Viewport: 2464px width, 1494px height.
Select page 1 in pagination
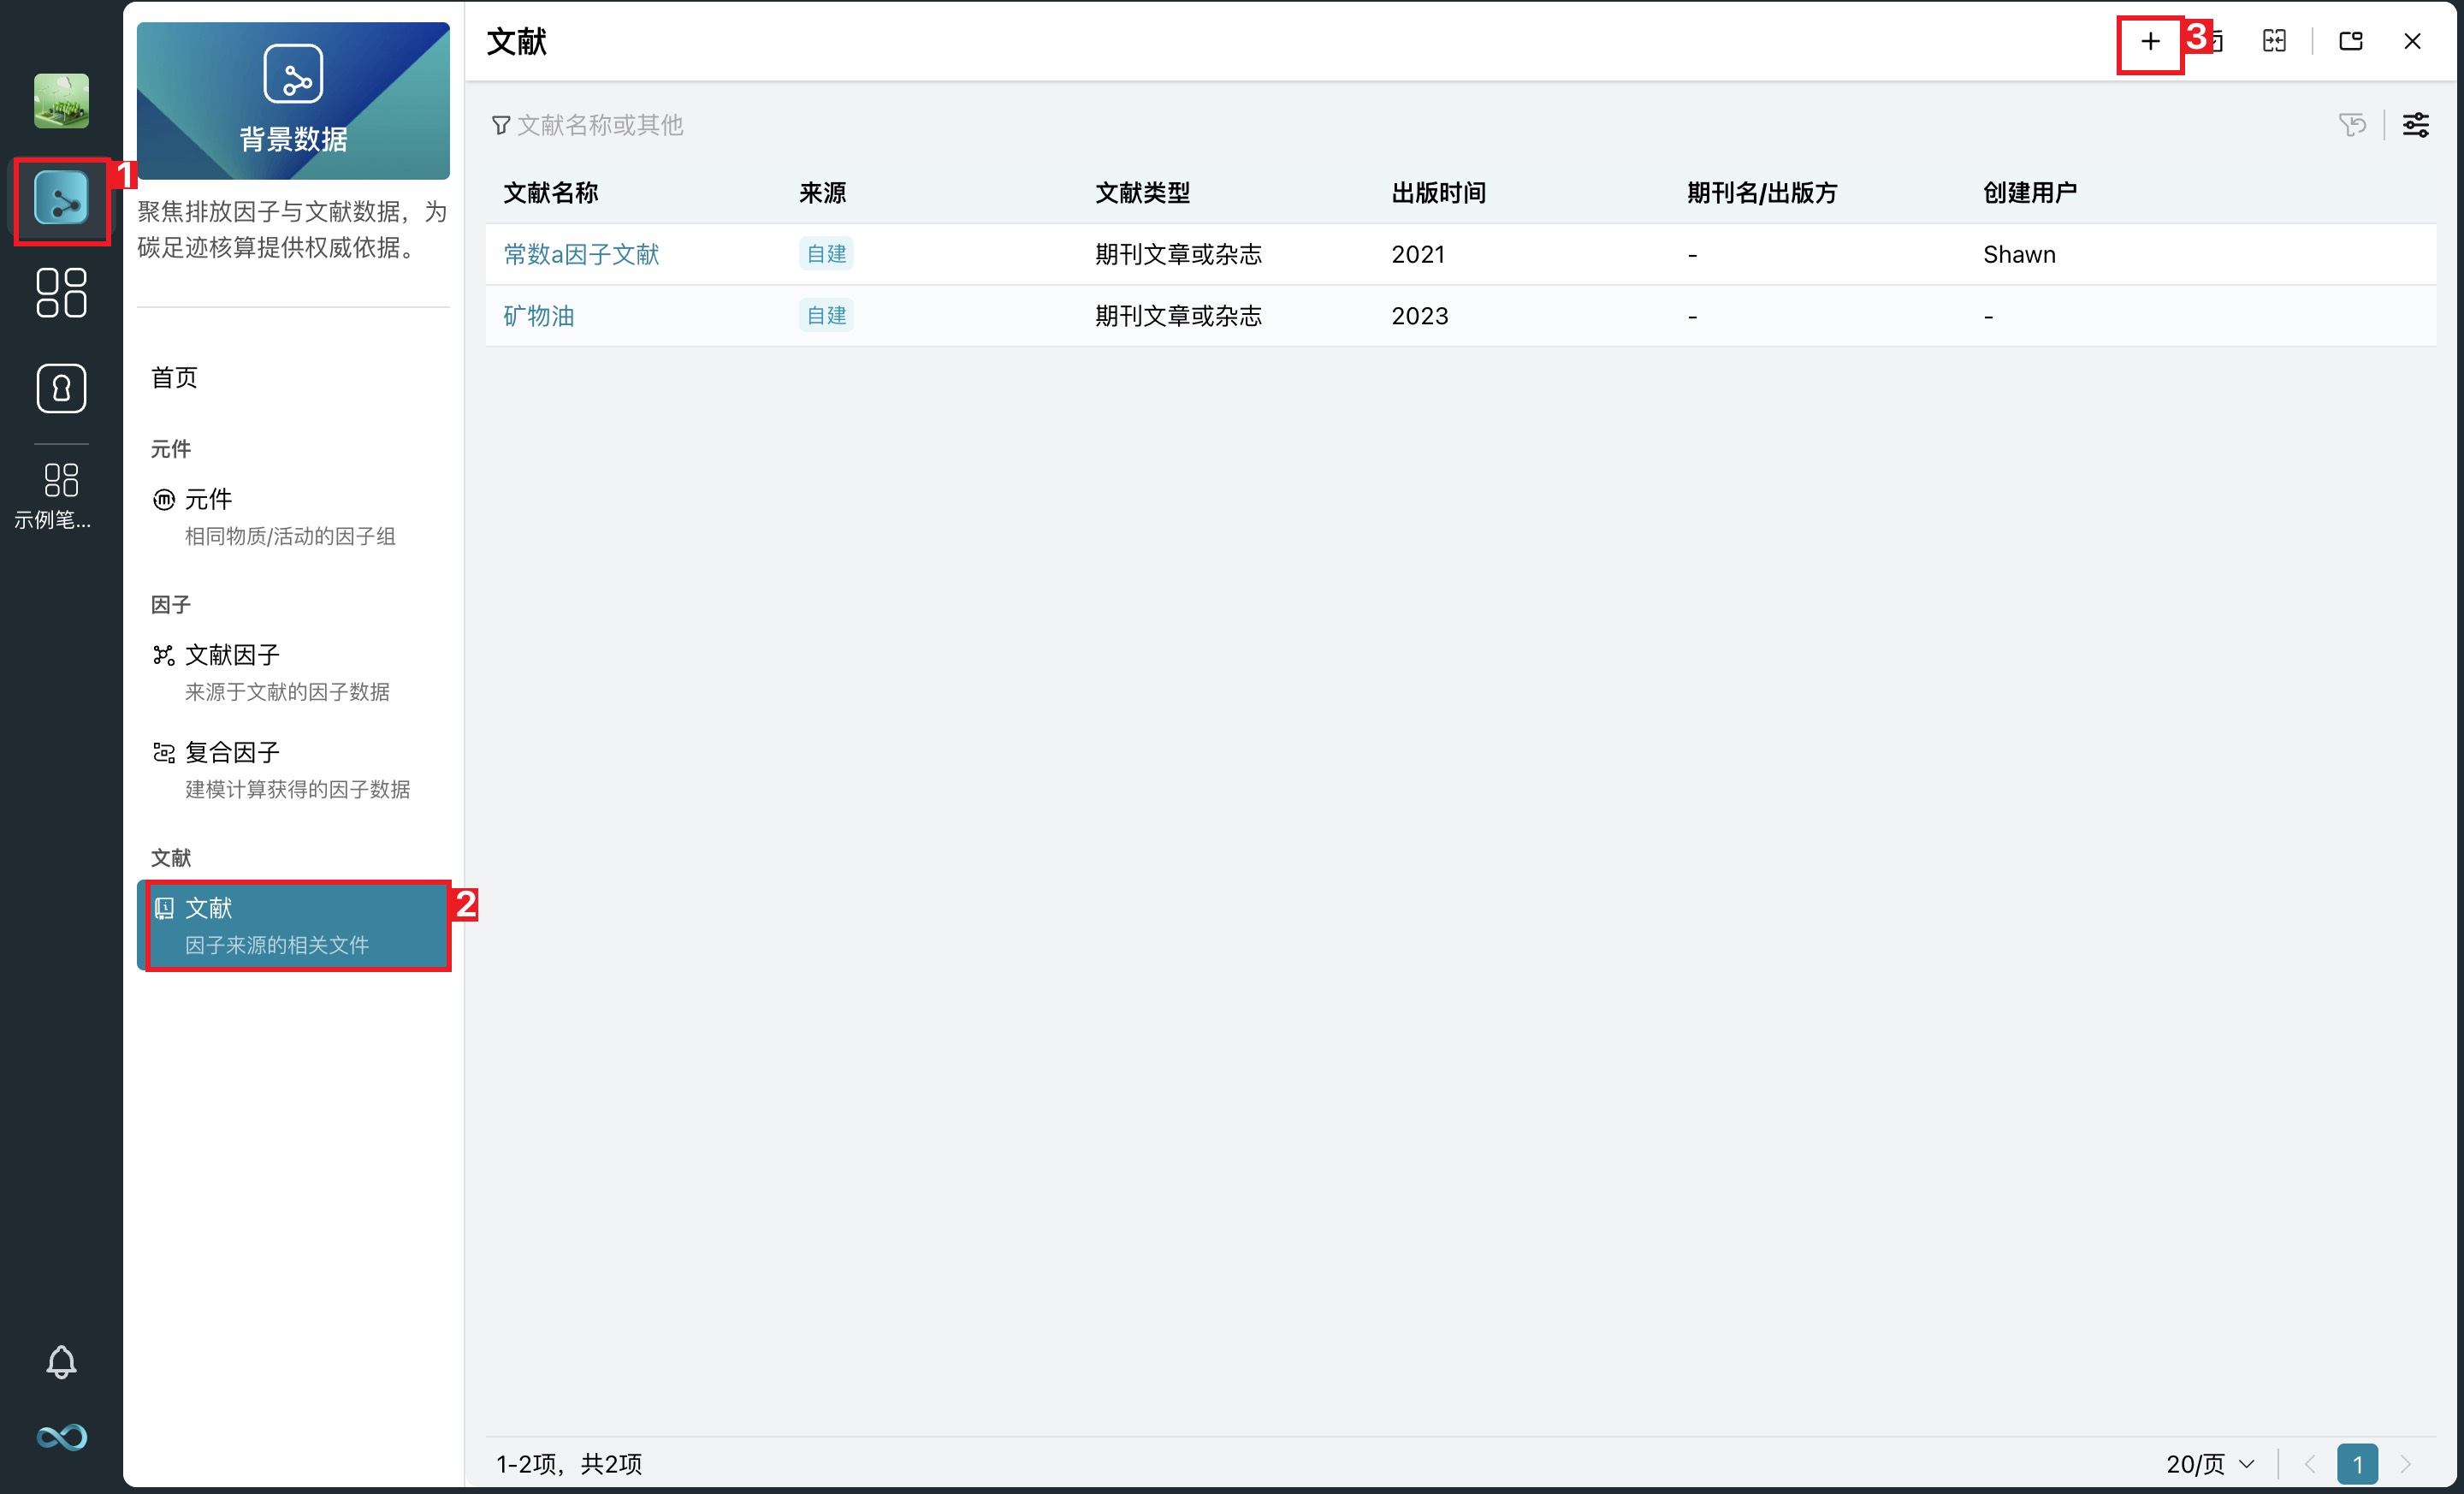(2357, 1464)
